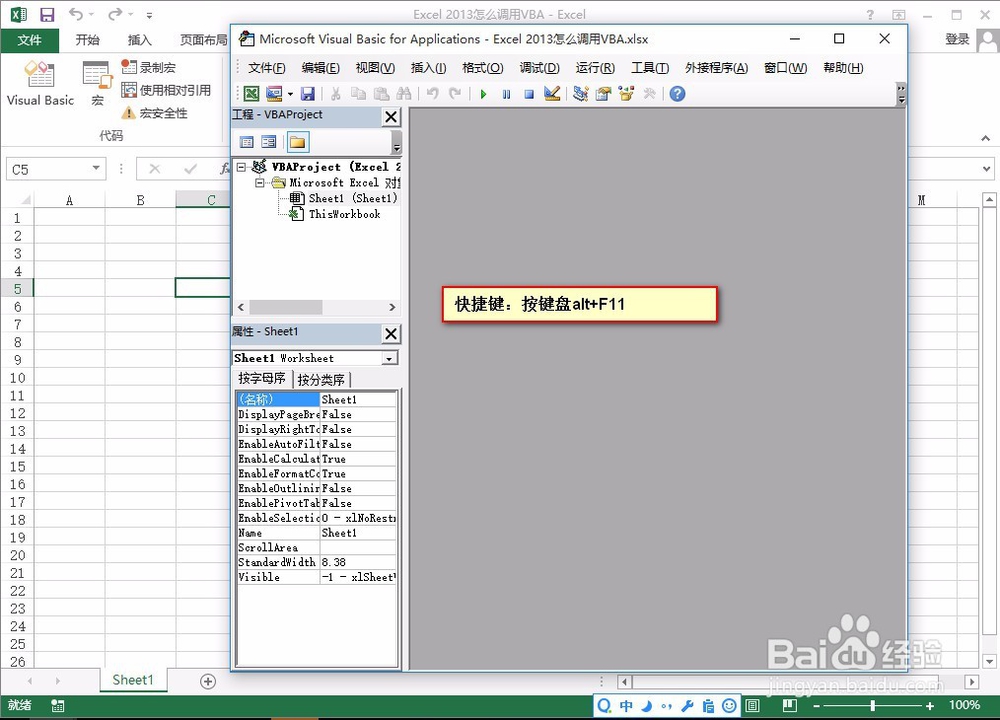Open VBA 视图(V) menu

375,68
